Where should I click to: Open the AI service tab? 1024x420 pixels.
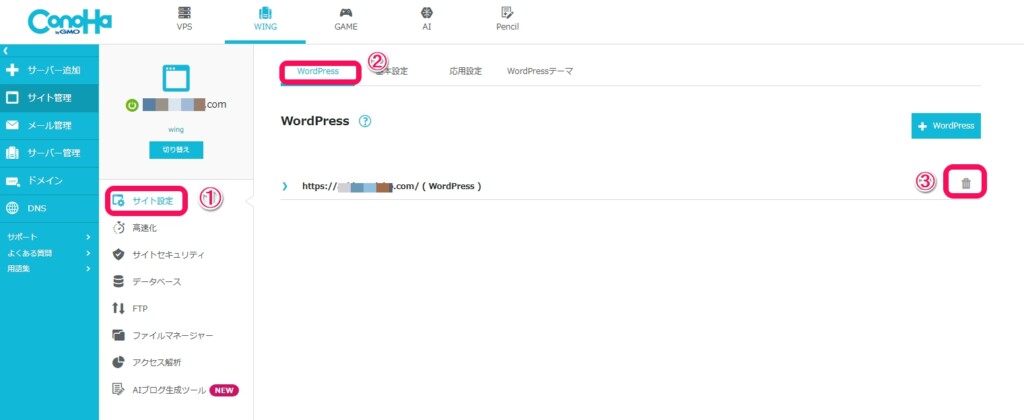[426, 20]
